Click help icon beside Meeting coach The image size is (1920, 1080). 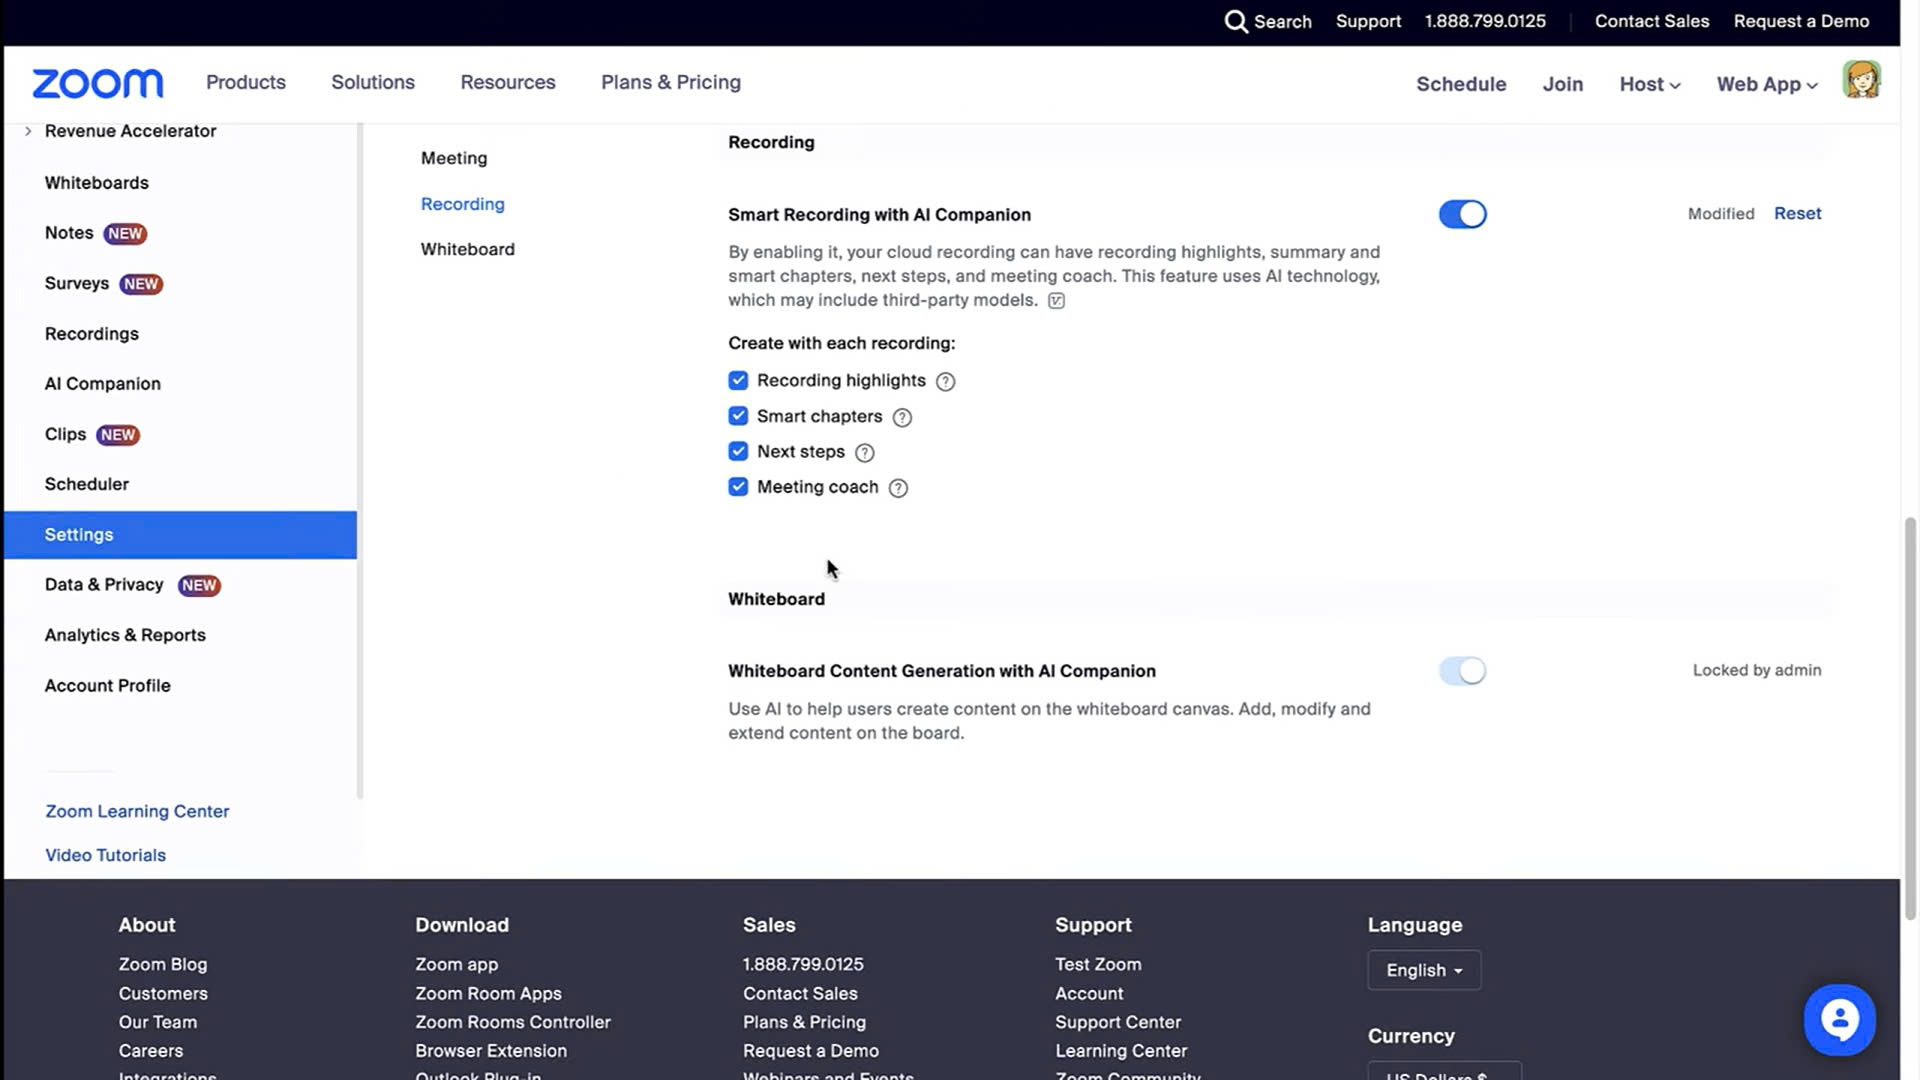898,488
